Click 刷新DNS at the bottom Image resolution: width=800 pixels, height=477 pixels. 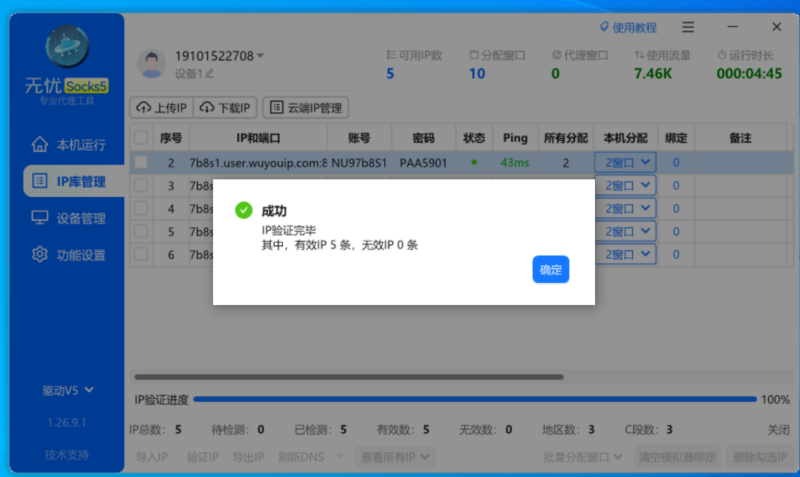point(301,457)
